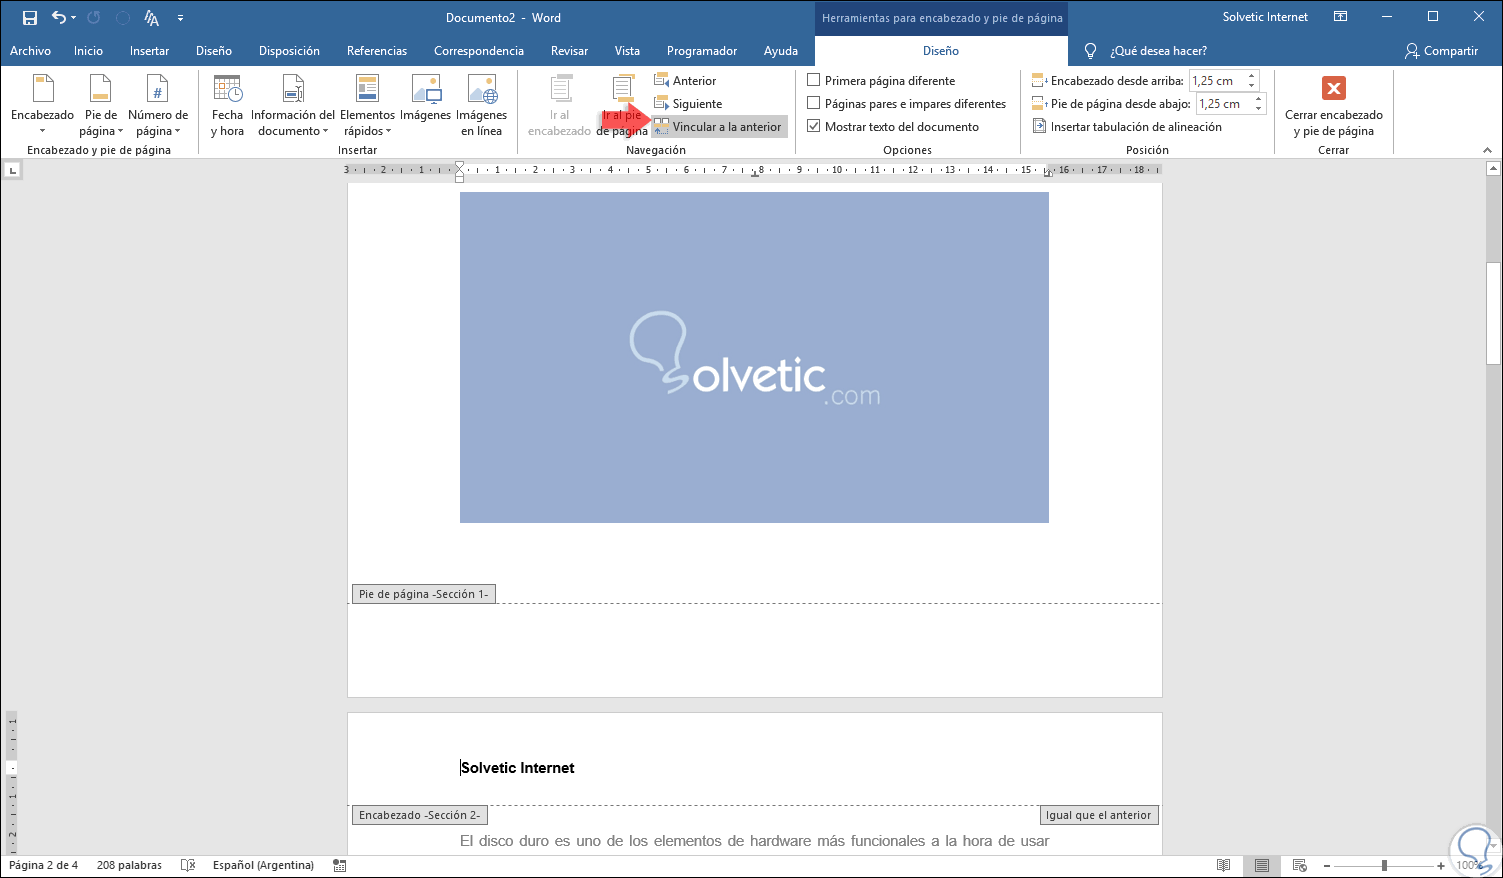Viewport: 1503px width, 878px height.
Task: Go to footer with Ir al pie de página
Action: click(x=622, y=106)
